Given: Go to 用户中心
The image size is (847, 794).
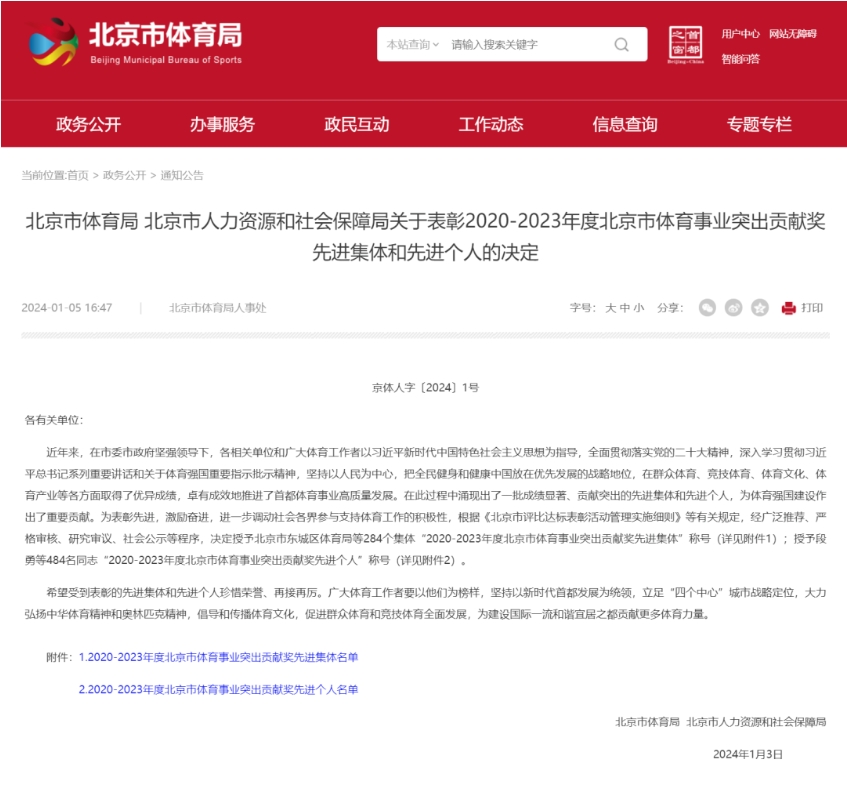Looking at the screenshot, I should 740,34.
